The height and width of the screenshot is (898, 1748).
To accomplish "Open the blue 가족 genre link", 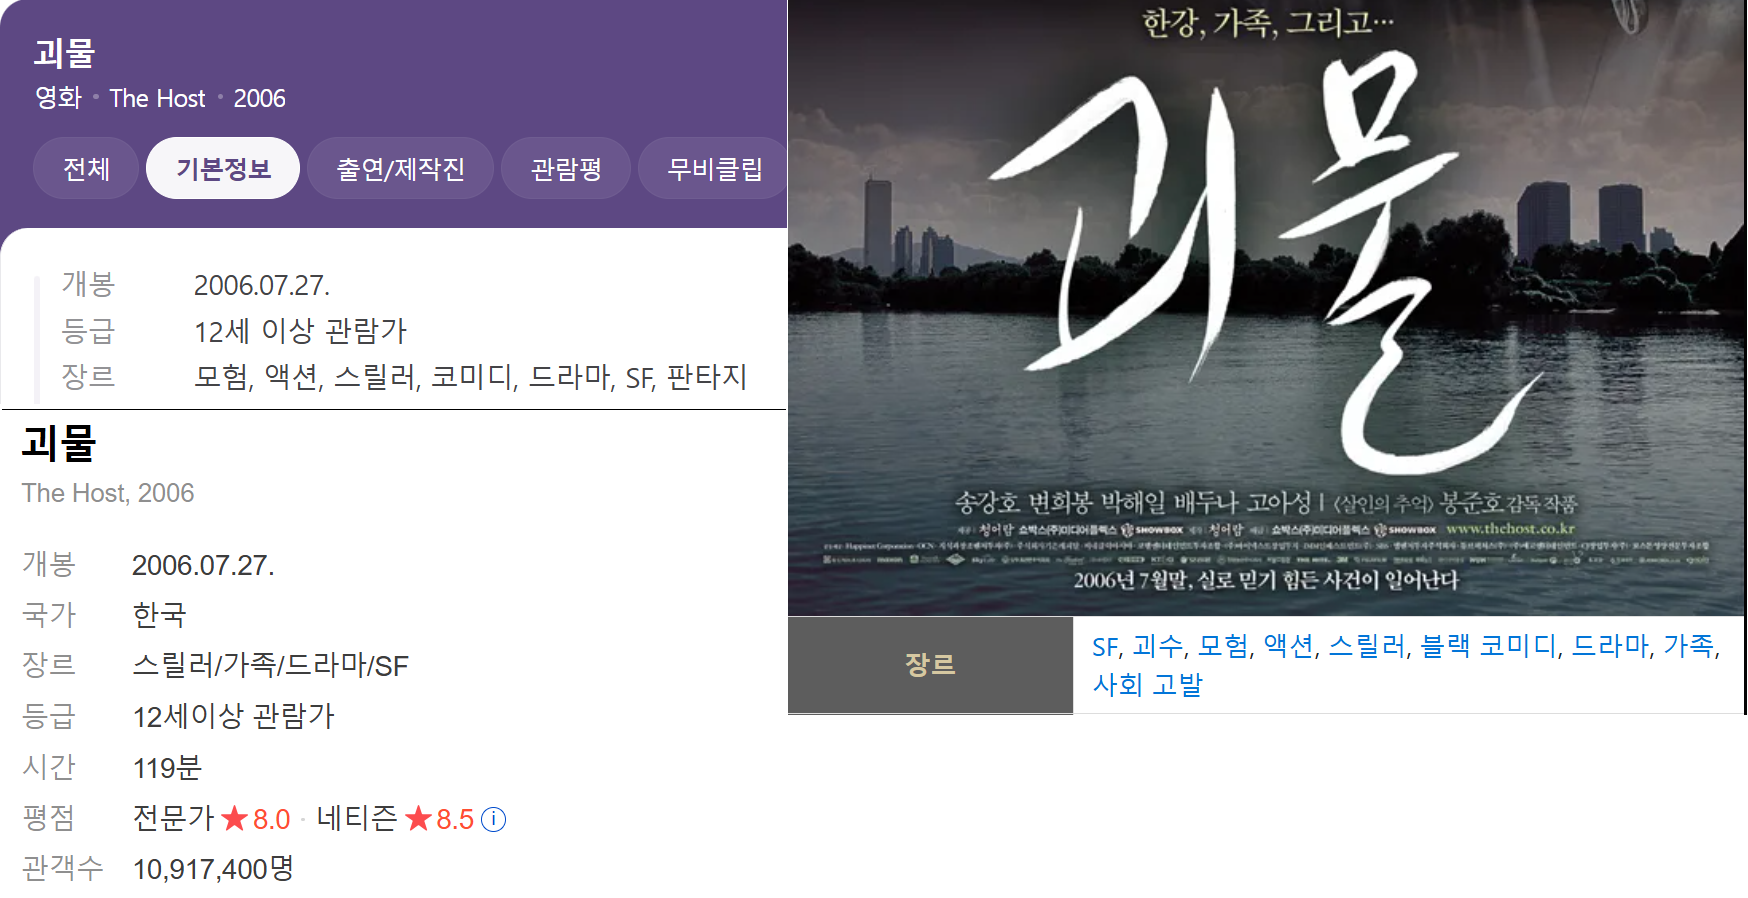I will [x=1688, y=646].
